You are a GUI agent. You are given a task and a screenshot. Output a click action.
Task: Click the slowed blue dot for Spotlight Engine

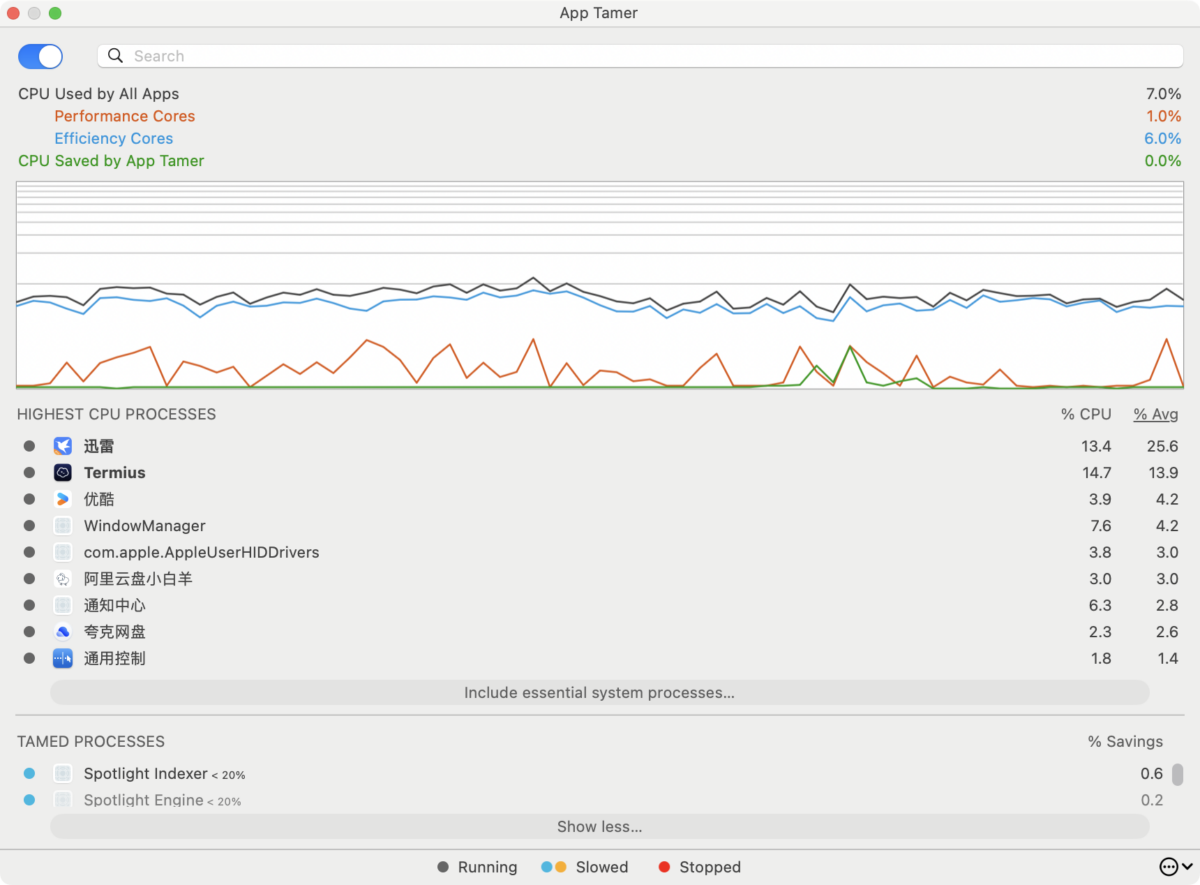pos(29,800)
